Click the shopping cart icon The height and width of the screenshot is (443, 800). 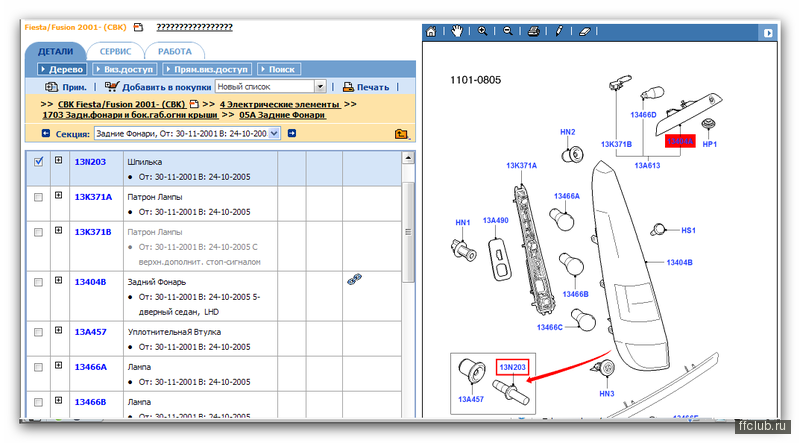point(112,86)
